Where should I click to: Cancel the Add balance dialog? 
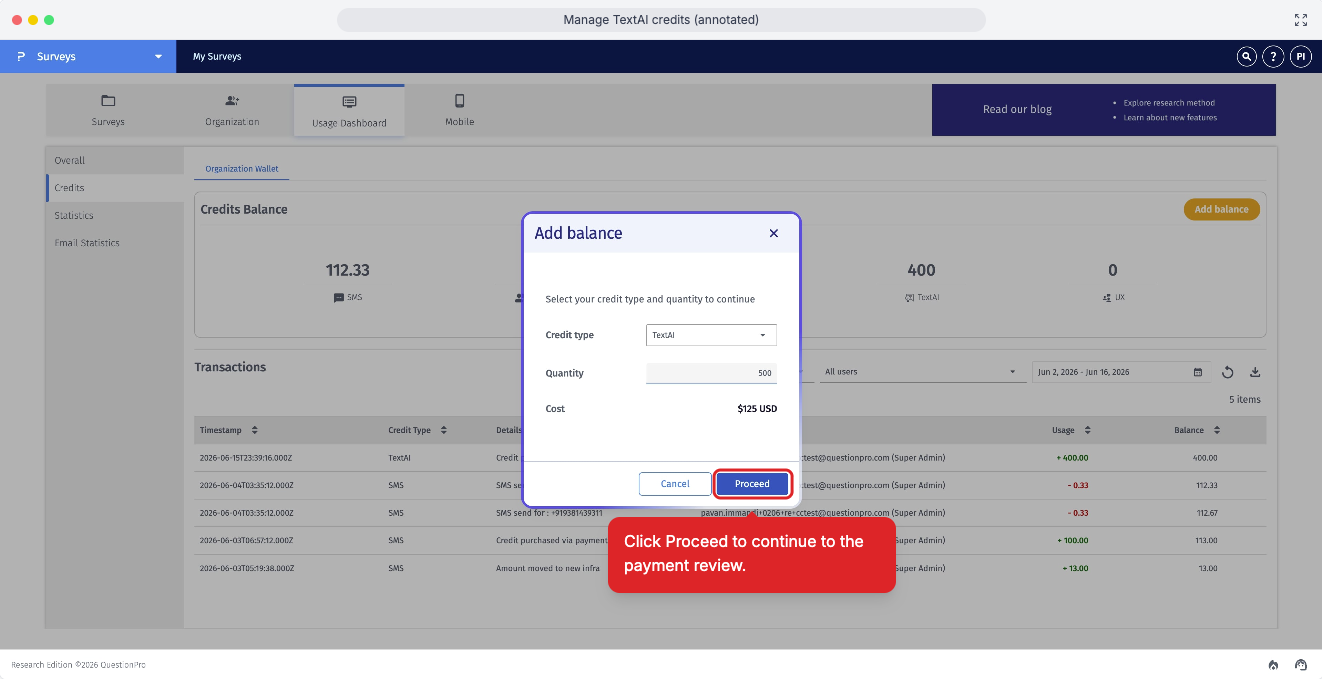coord(675,484)
